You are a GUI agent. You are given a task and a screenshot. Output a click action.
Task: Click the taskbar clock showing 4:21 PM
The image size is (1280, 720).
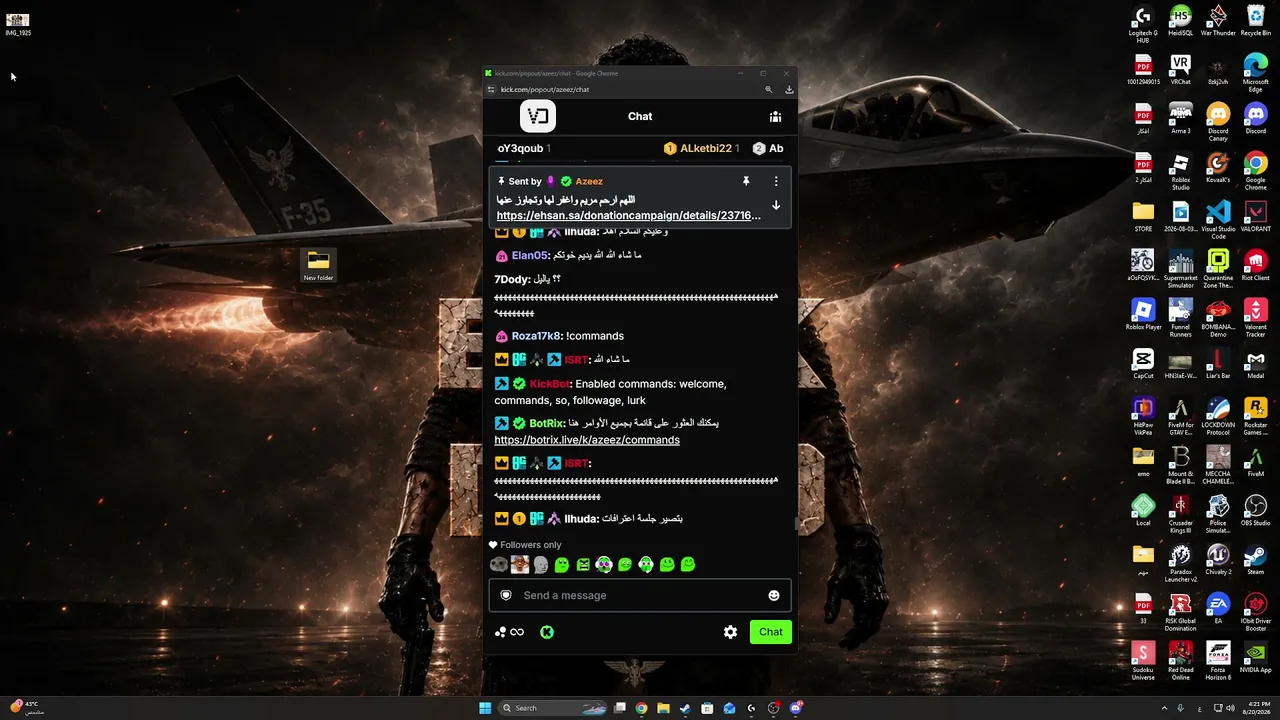pos(1255,708)
